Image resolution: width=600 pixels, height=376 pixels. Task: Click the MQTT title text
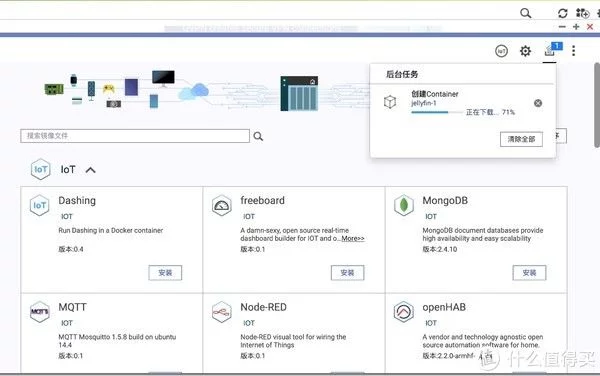[x=72, y=307]
